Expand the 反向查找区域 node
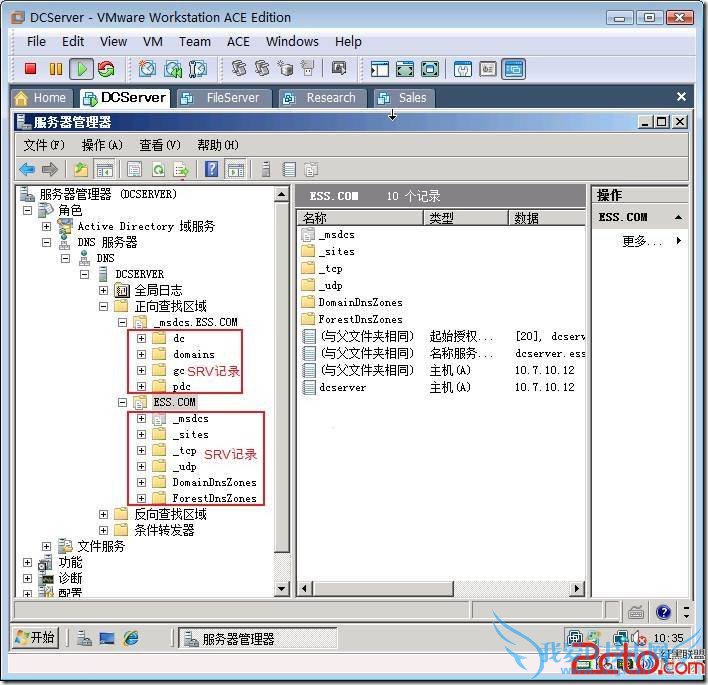 [103, 514]
